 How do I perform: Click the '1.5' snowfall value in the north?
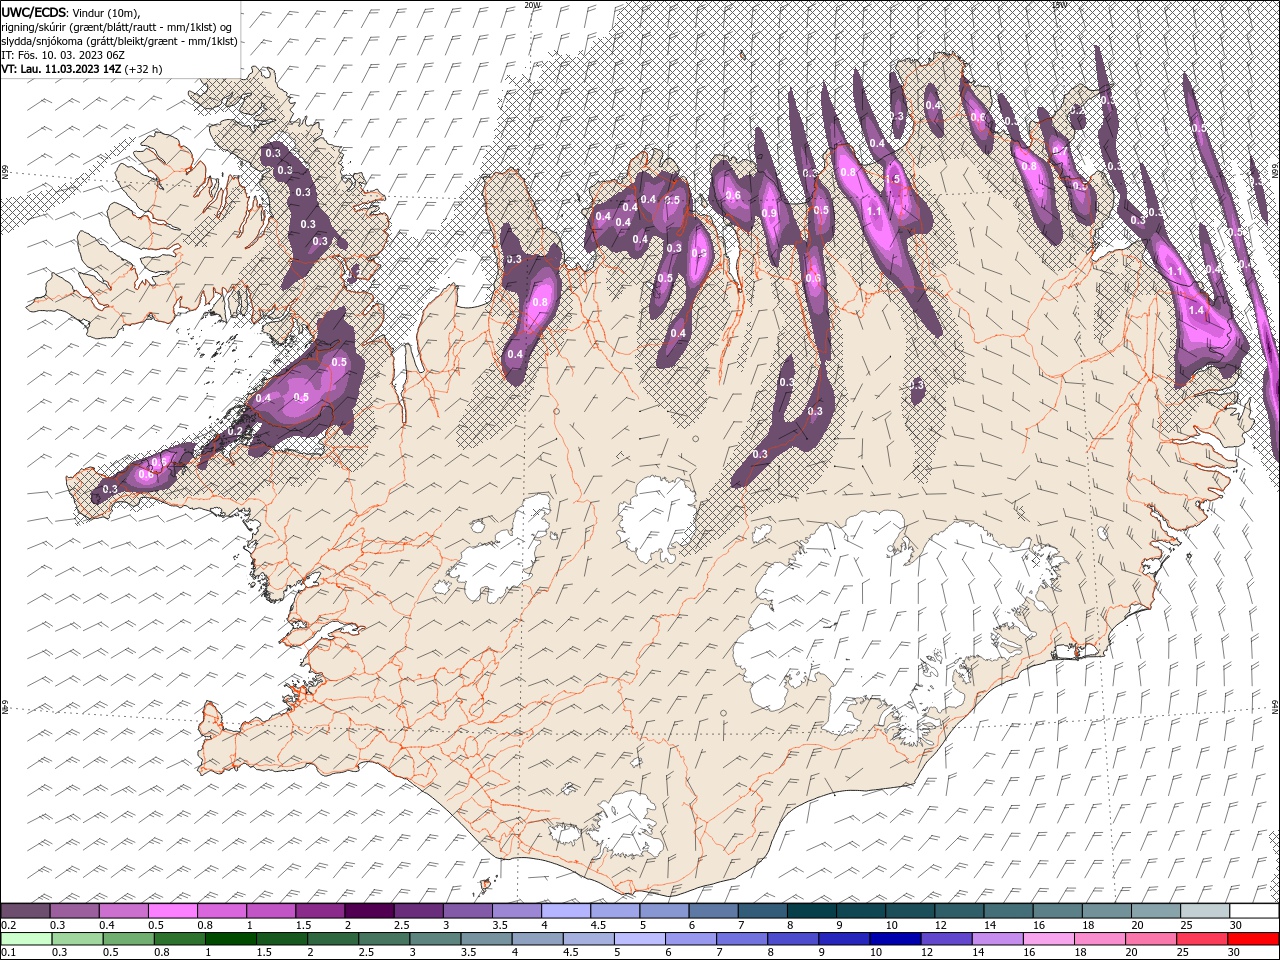pyautogui.click(x=893, y=178)
